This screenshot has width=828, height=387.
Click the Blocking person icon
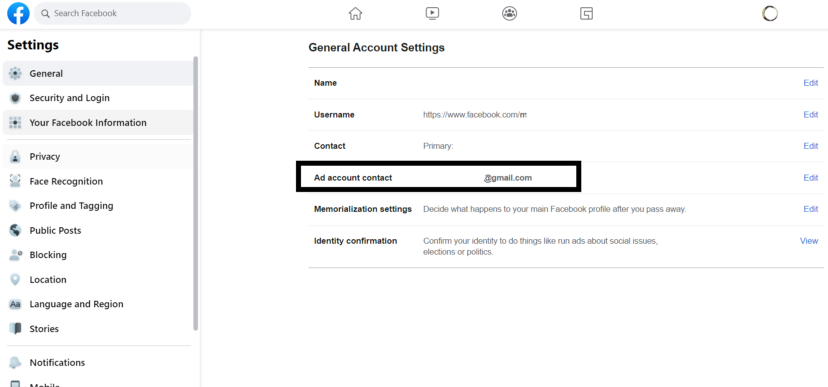click(15, 254)
